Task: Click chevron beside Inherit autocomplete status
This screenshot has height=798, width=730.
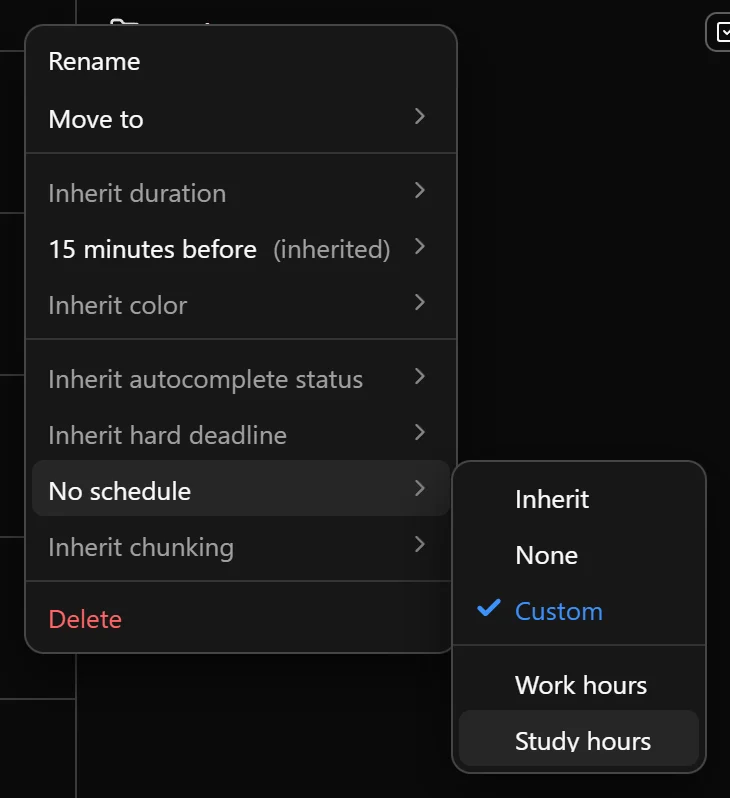Action: pyautogui.click(x=419, y=377)
